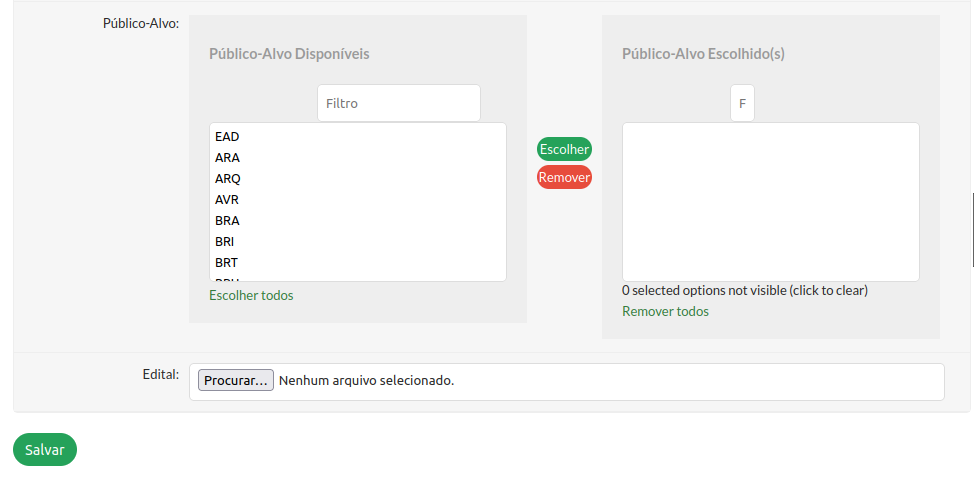The width and height of the screenshot is (974, 485).
Task: Select BRA in the available list
Action: (358, 221)
